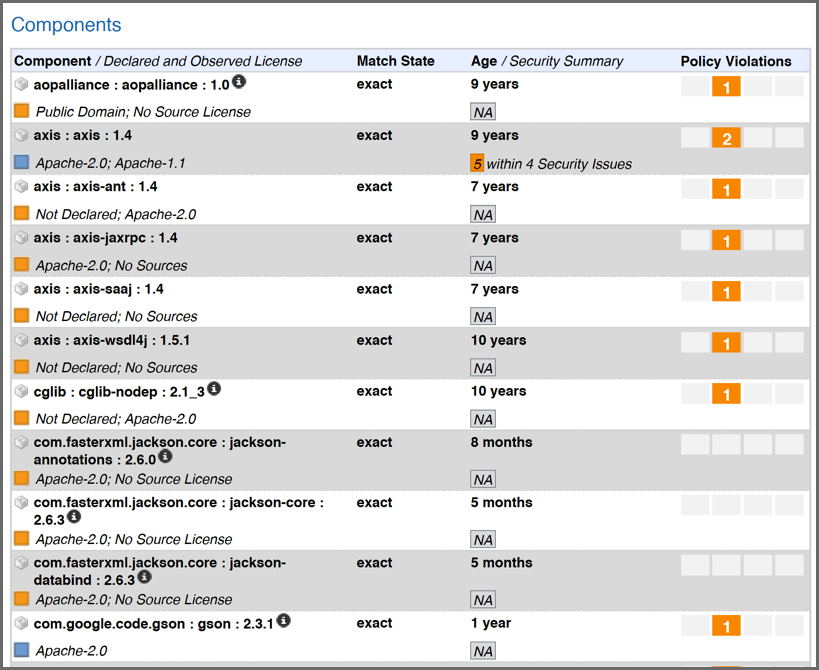The height and width of the screenshot is (670, 819).
Task: Click the info icon beside aopalliance 1.0
Action: coord(239,81)
